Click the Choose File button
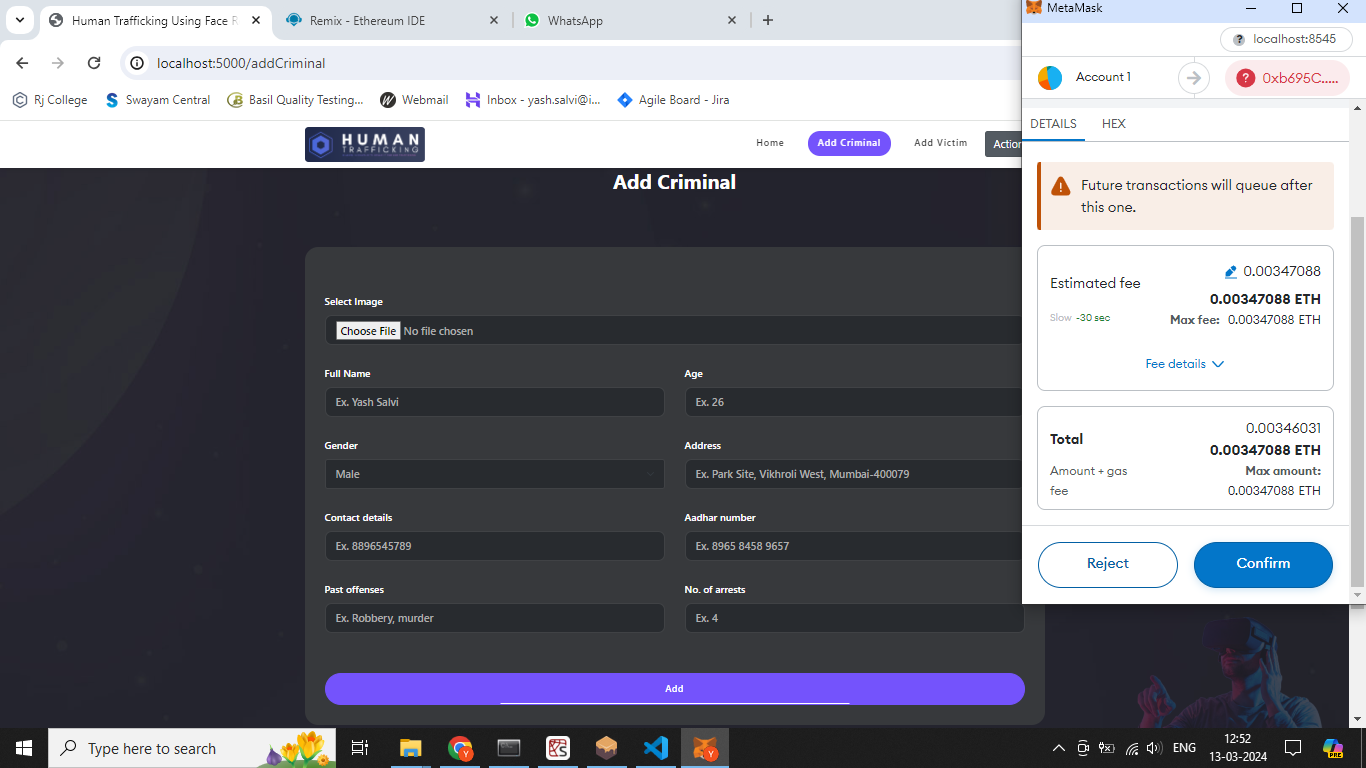 368,331
